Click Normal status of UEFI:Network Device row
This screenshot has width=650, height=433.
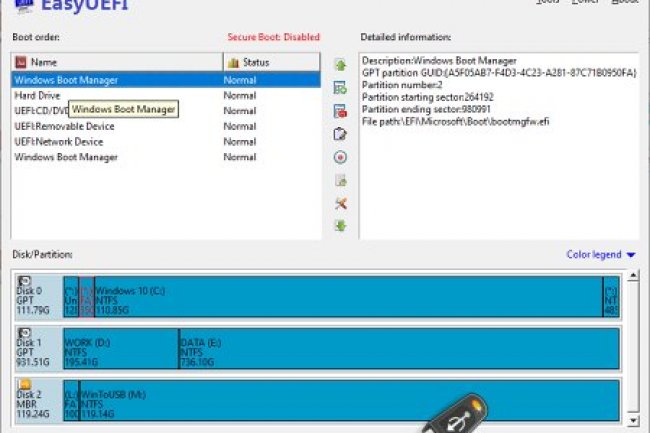[x=240, y=141]
